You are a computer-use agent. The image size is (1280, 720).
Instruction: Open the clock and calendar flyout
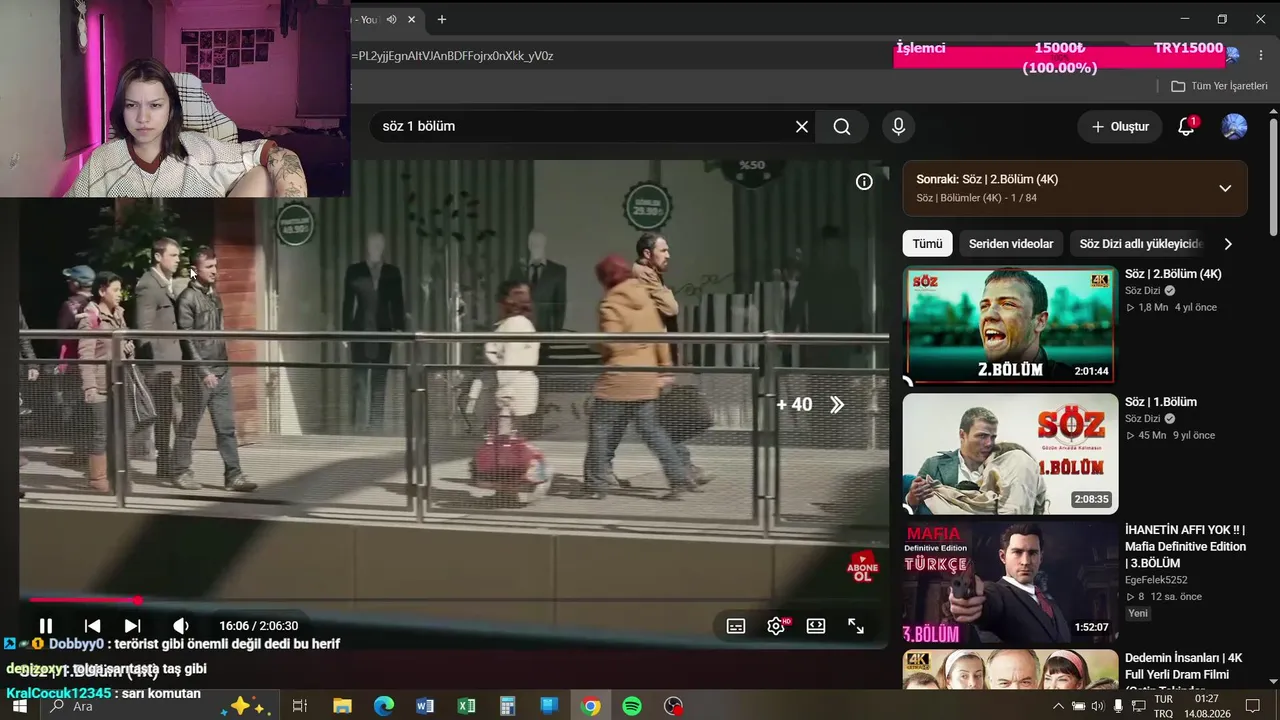[x=1207, y=706]
